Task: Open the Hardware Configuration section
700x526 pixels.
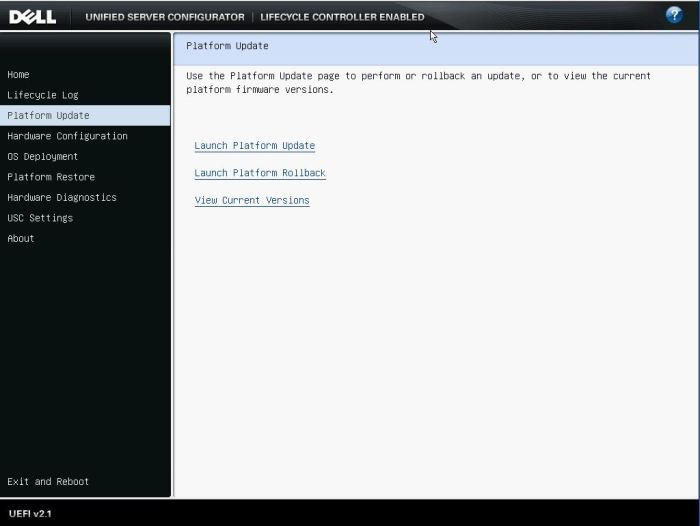Action: click(x=67, y=136)
